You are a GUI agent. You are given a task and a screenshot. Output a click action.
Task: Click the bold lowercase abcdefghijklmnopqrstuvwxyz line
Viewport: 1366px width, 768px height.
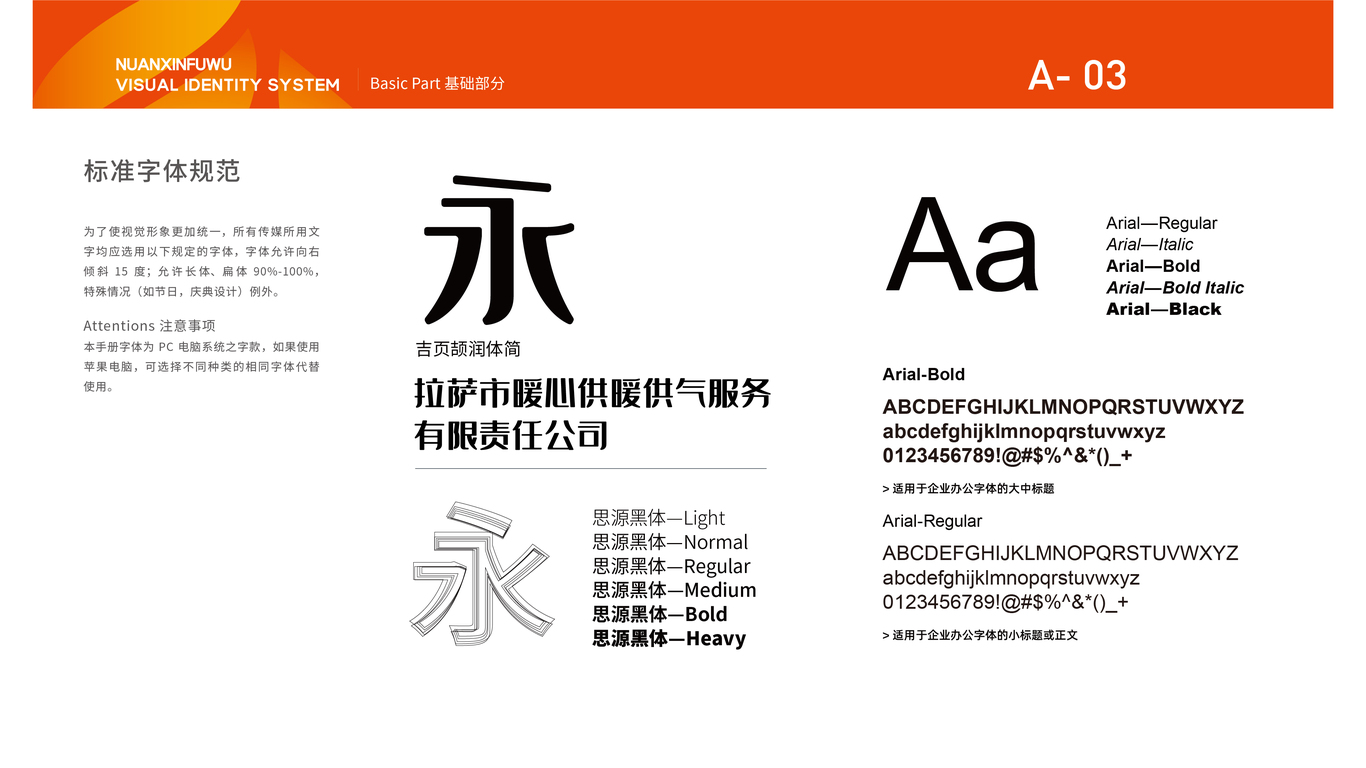pos(1024,432)
